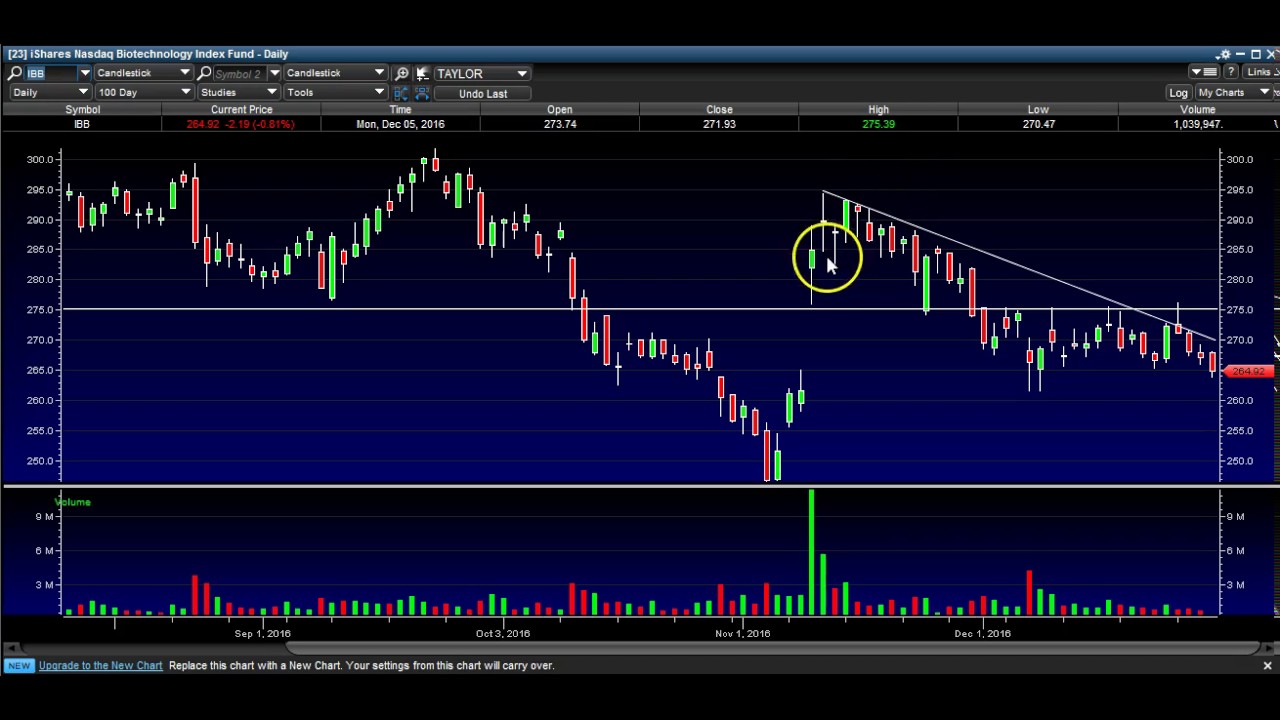
Task: Open the second Candlestick chart type dropdown
Action: (x=335, y=73)
